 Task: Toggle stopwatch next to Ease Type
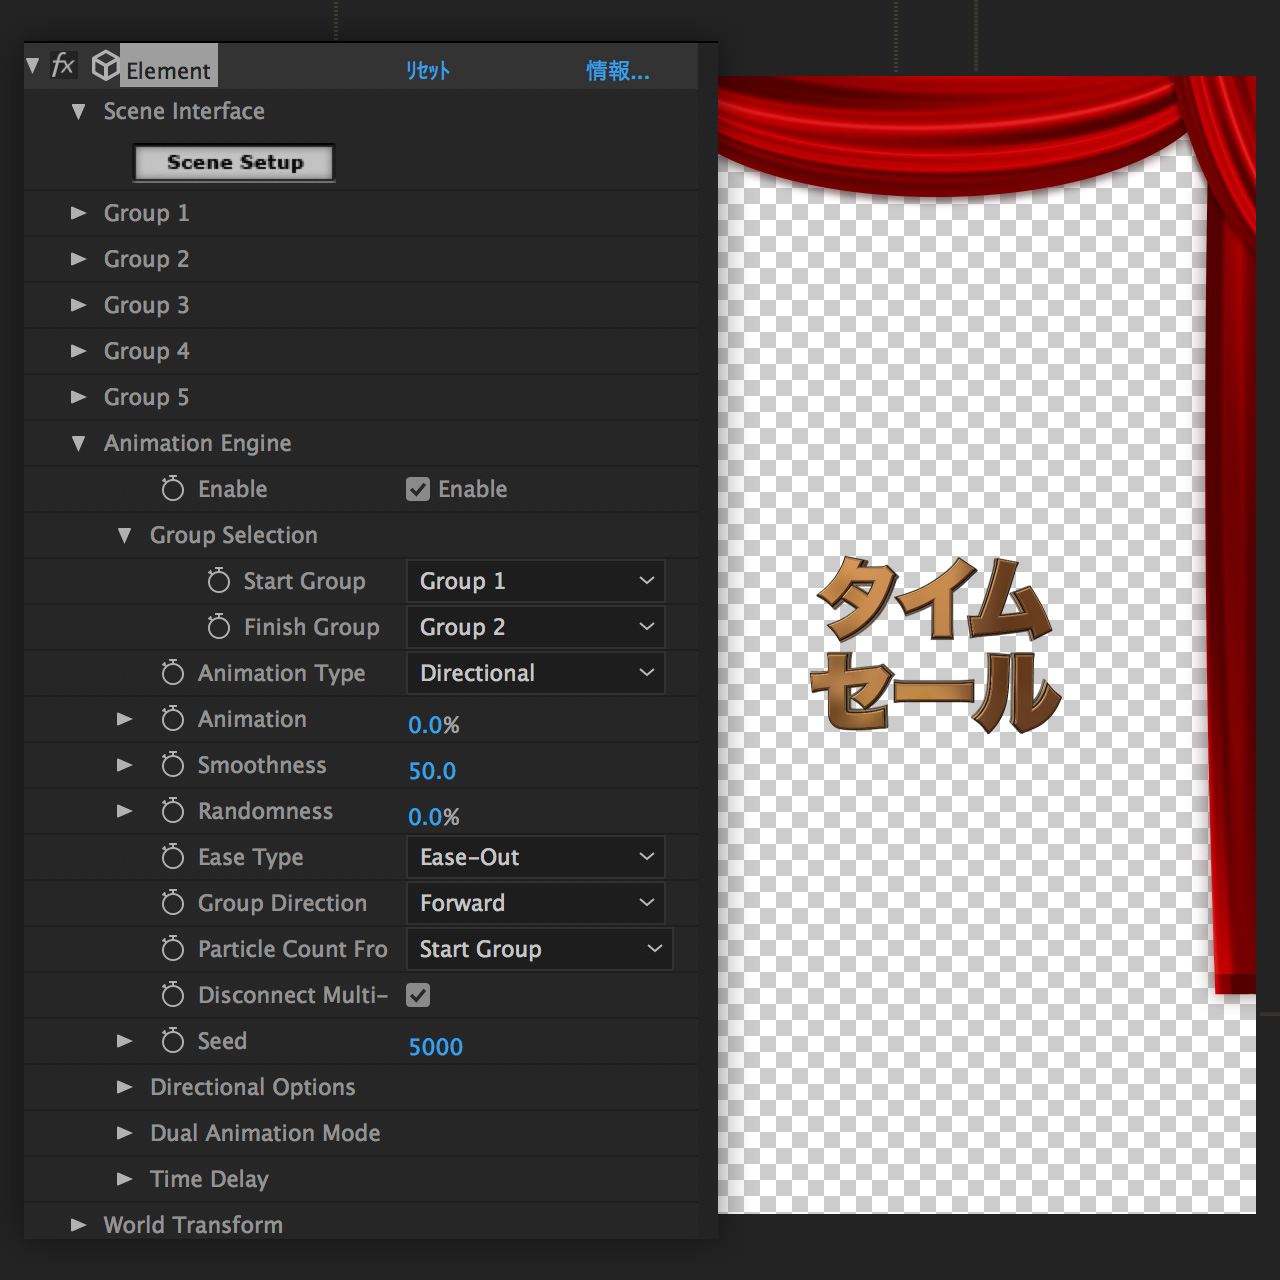coord(173,857)
